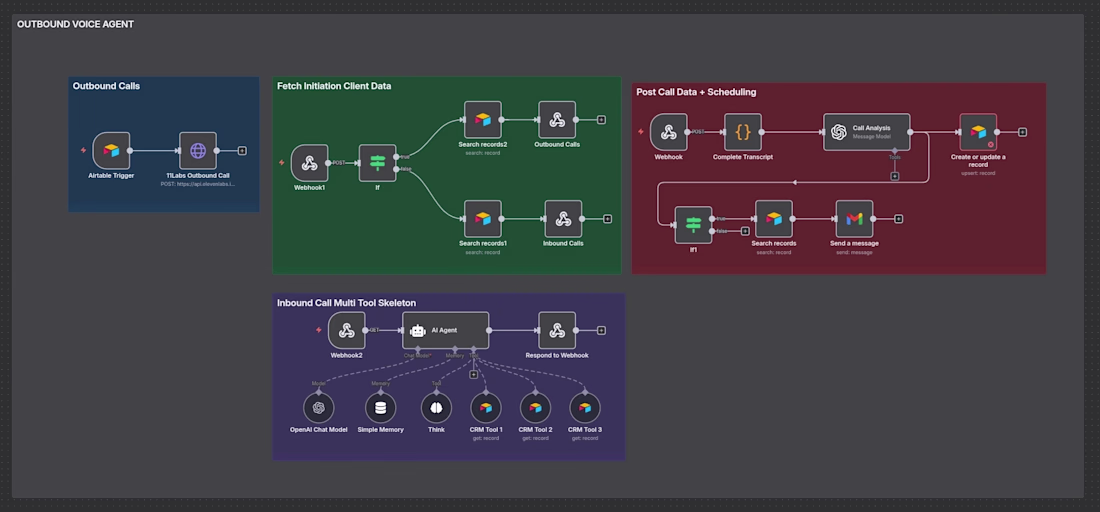Open the If node in Fetch Initiation Client Data
1100x512 pixels.
(377, 163)
